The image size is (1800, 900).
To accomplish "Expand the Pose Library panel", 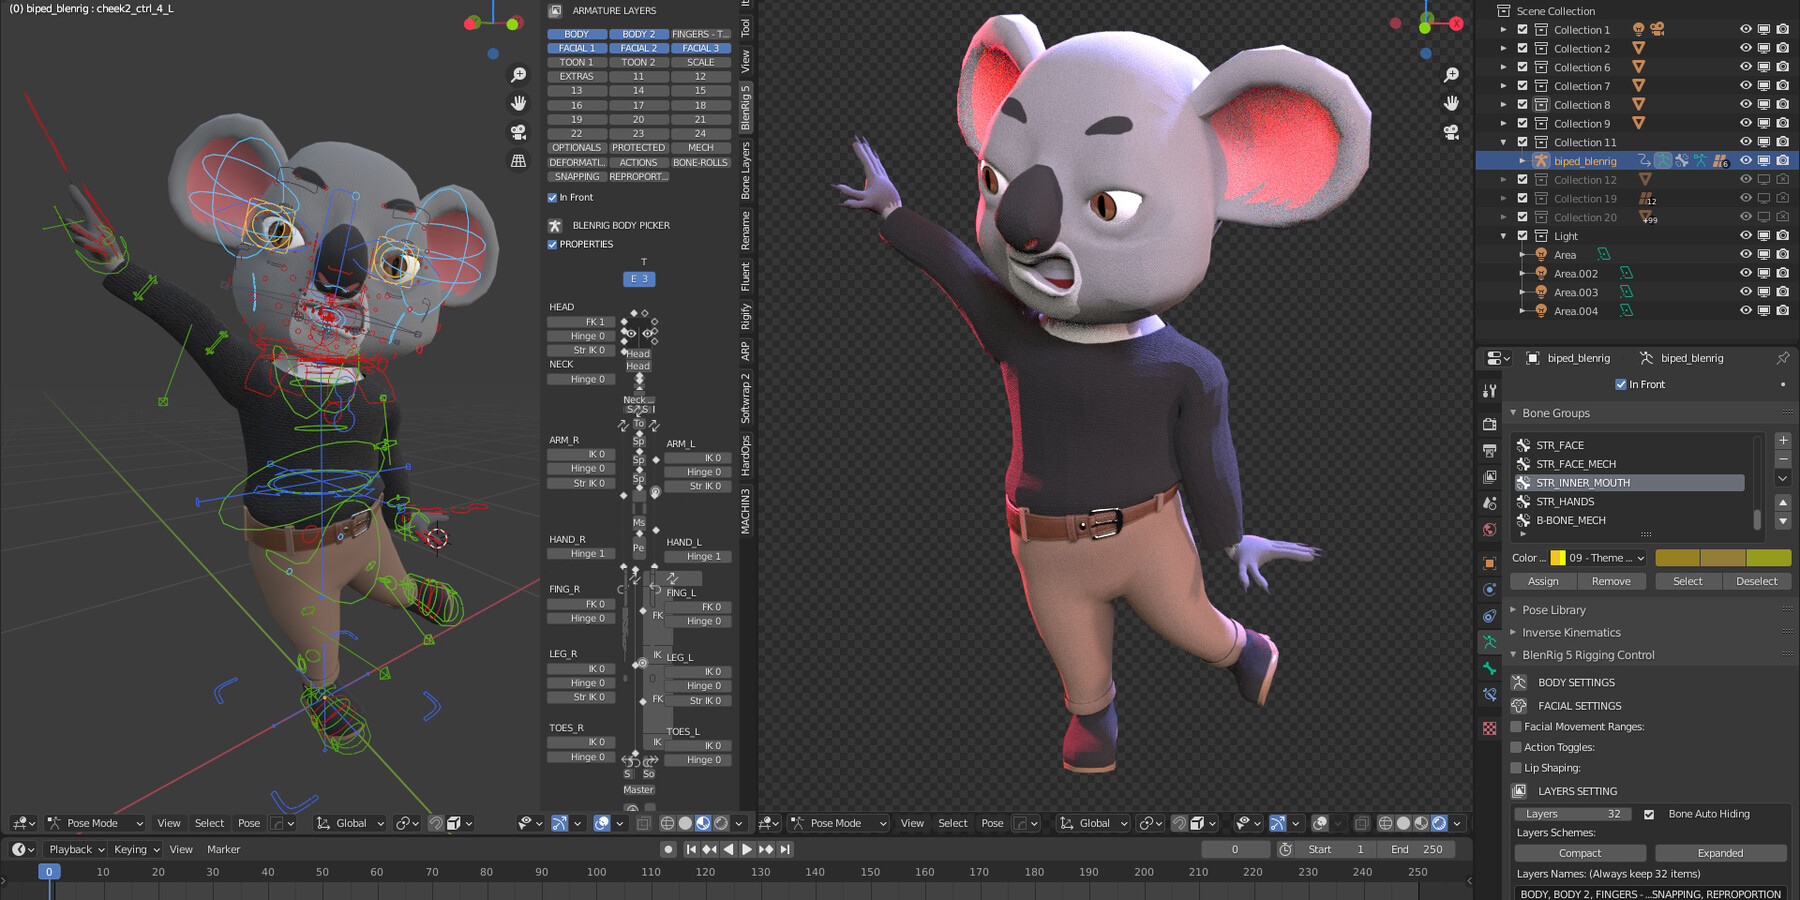I will point(1553,610).
